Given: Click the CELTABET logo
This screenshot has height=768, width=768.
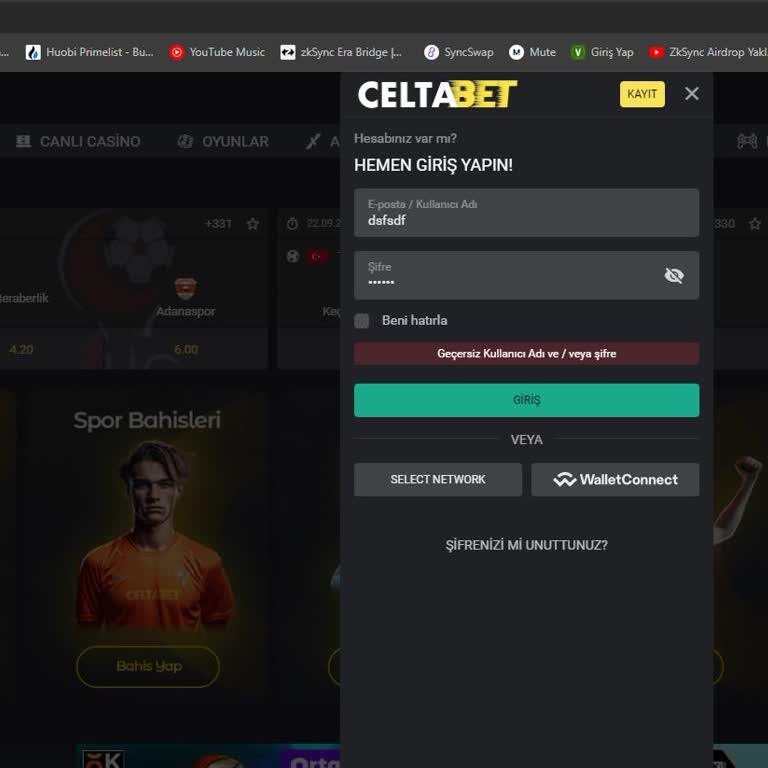Looking at the screenshot, I should (x=437, y=94).
